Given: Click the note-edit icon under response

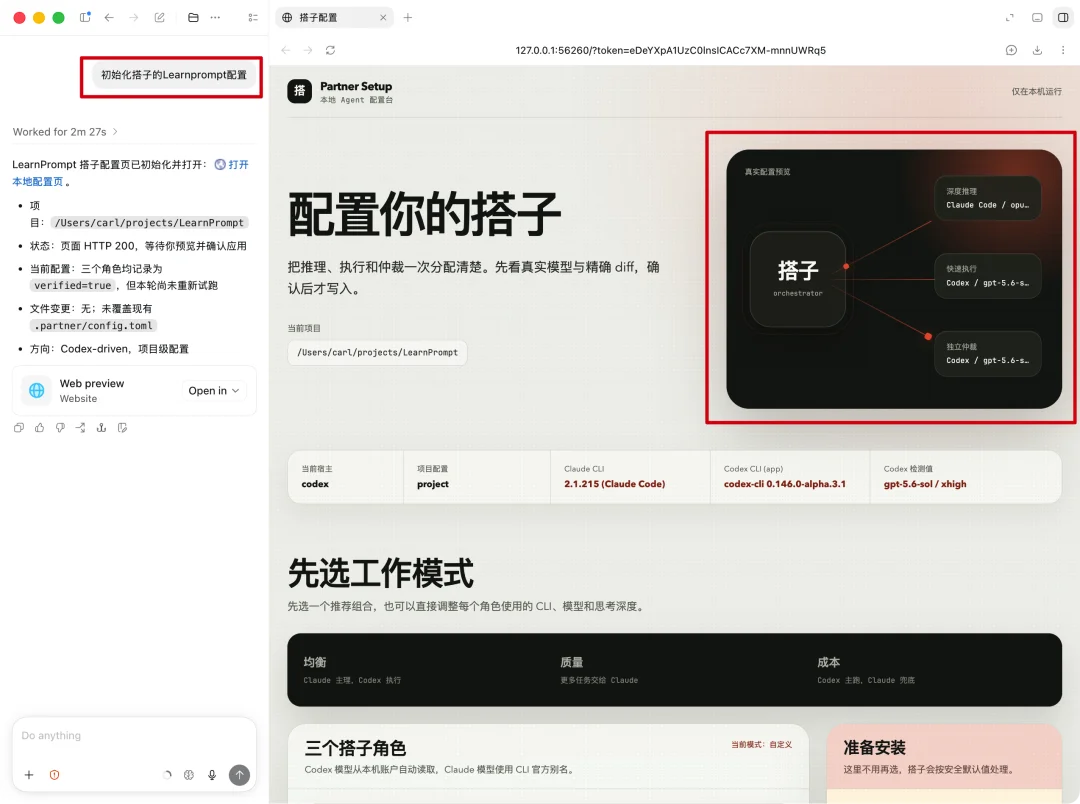Looking at the screenshot, I should click(122, 428).
